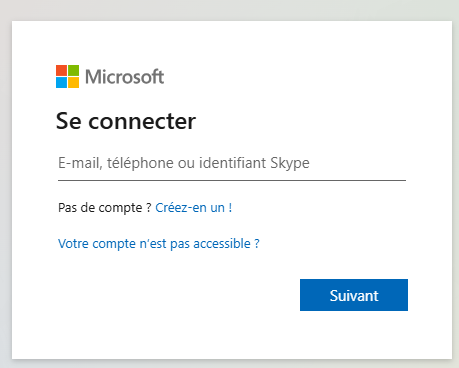Click the yellow square of Microsoft logo
The width and height of the screenshot is (459, 368).
pyautogui.click(x=74, y=83)
